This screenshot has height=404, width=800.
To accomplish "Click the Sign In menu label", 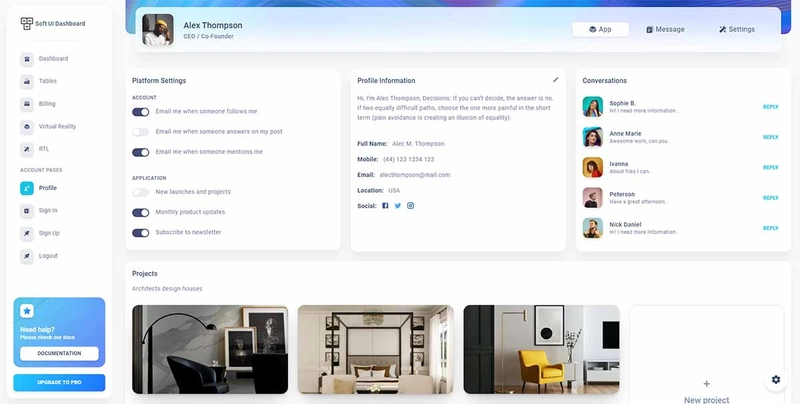I will pyautogui.click(x=48, y=211).
